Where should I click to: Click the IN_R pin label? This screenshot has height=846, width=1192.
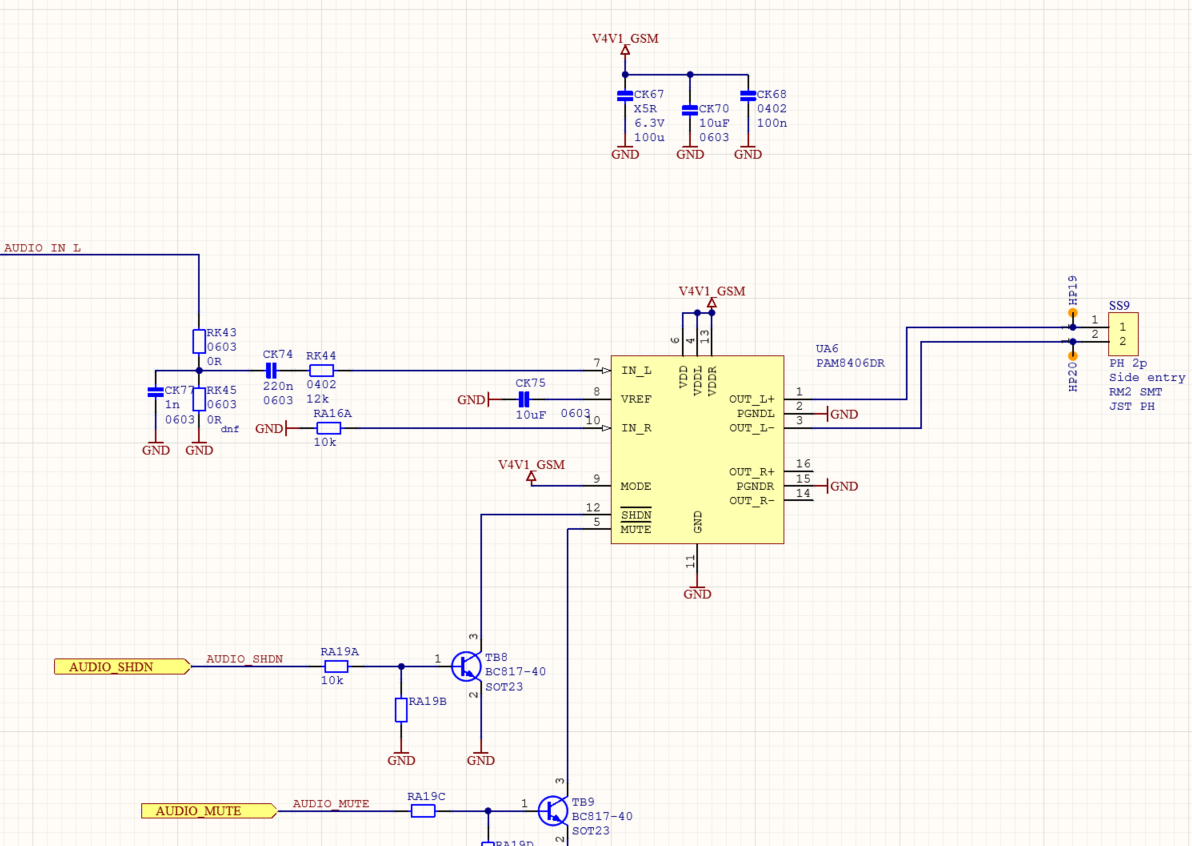click(636, 429)
